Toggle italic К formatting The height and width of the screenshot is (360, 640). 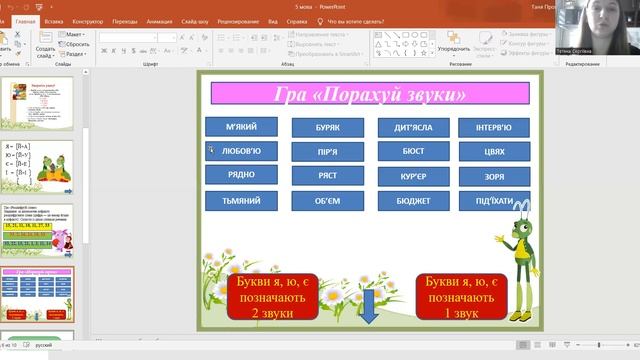click(x=114, y=51)
